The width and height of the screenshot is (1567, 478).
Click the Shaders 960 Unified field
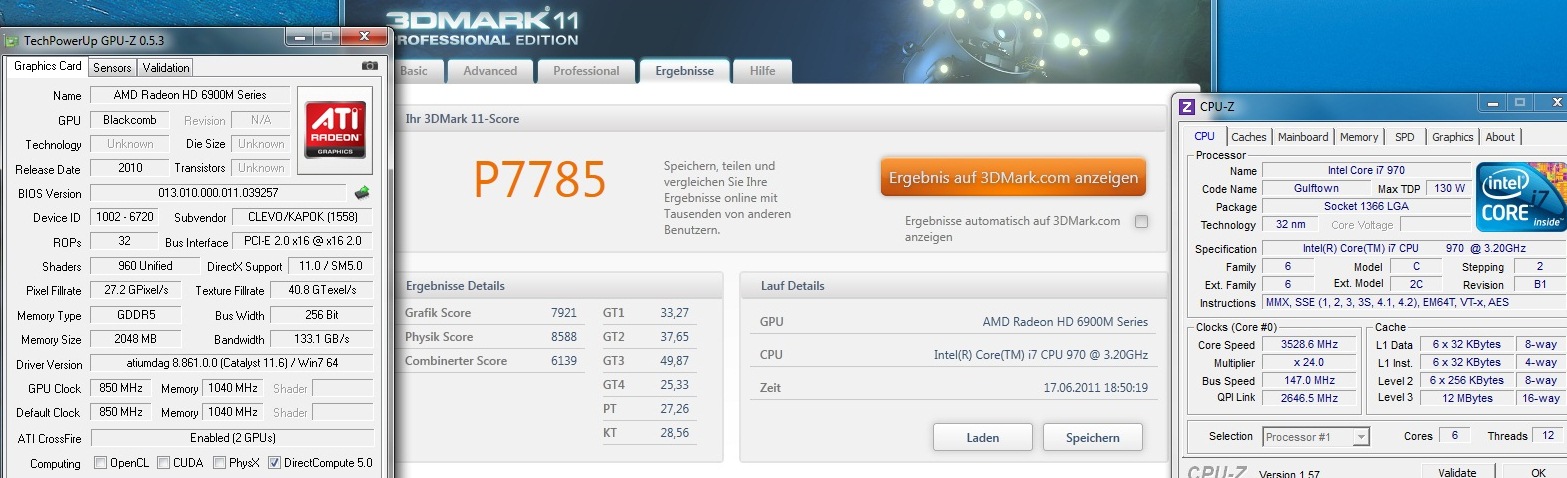click(144, 266)
